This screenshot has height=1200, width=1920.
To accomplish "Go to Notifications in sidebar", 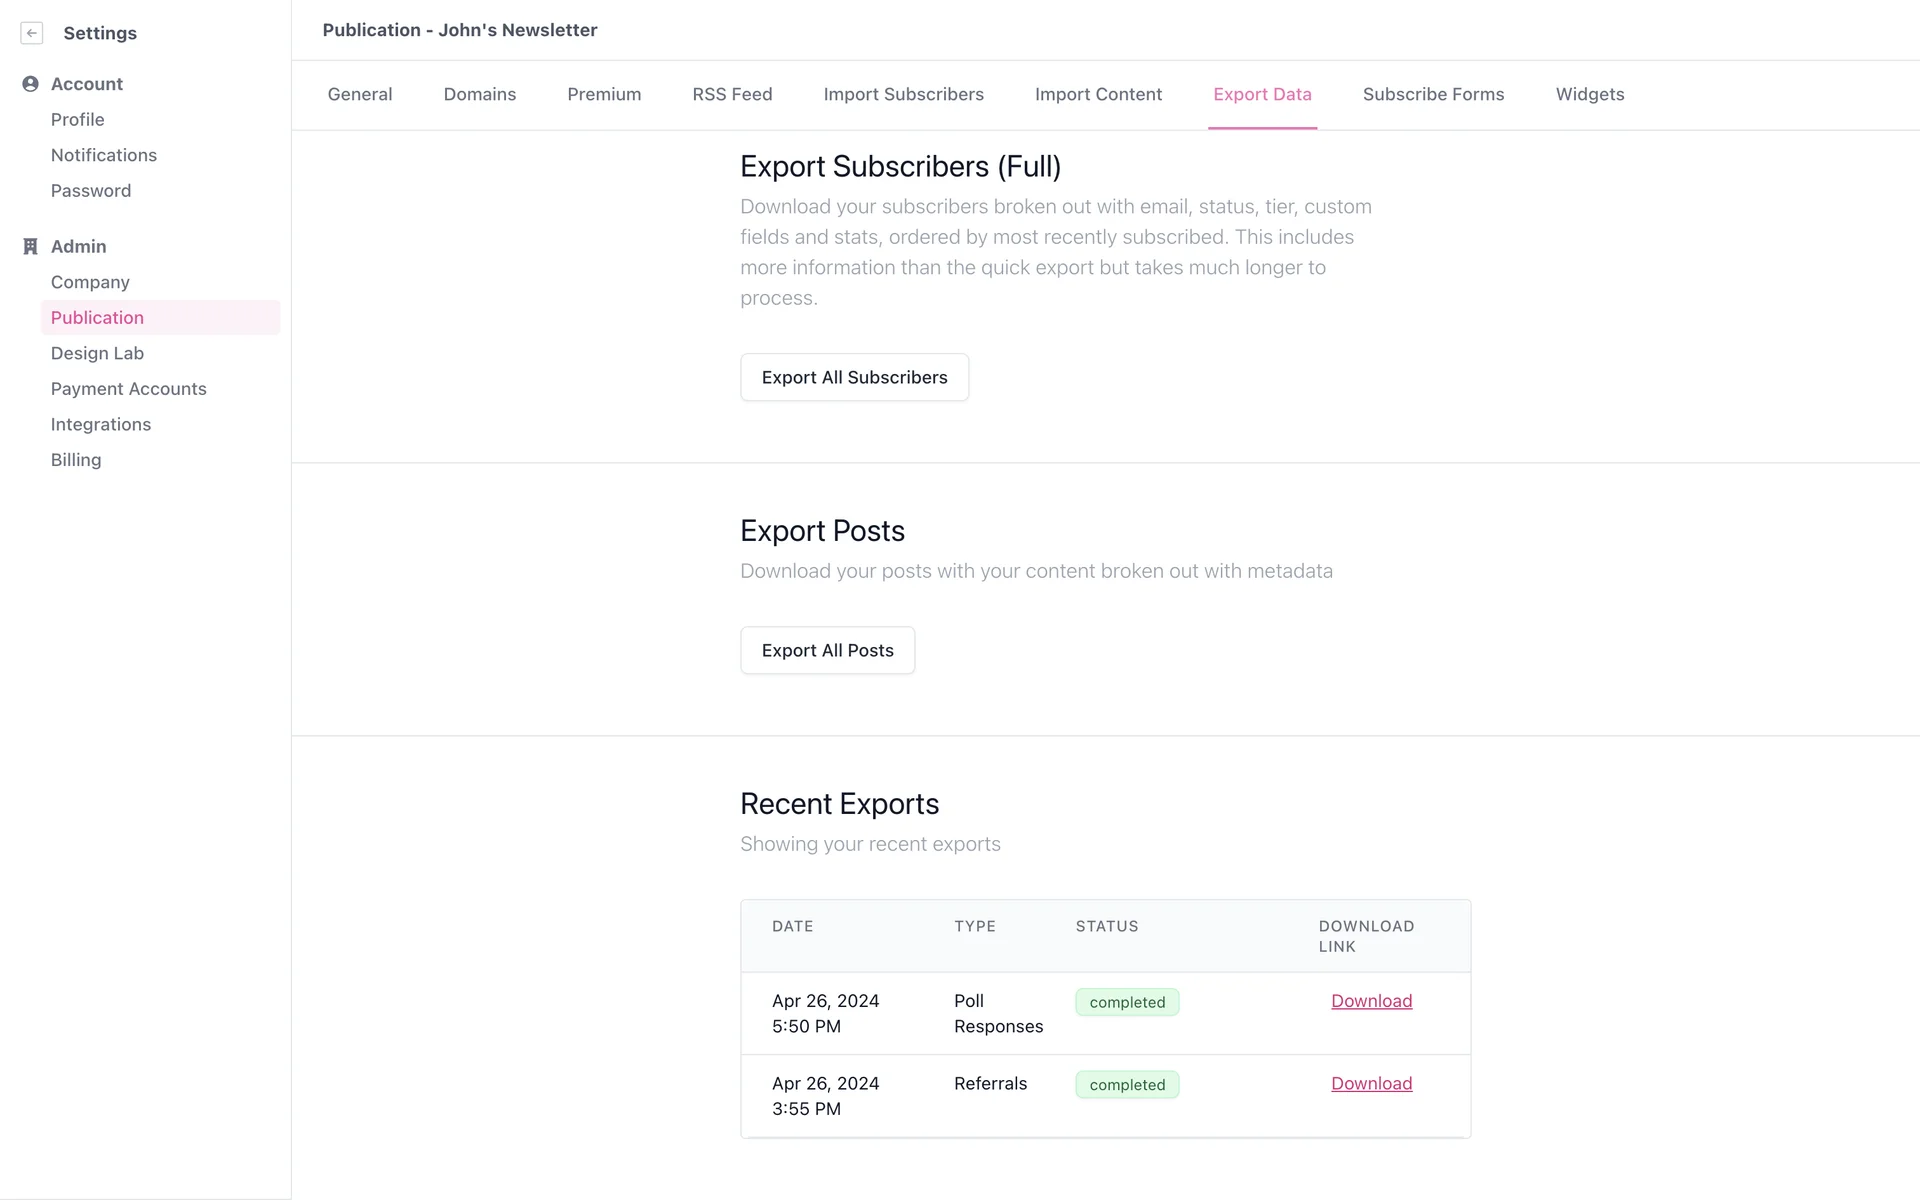I will click(x=103, y=155).
